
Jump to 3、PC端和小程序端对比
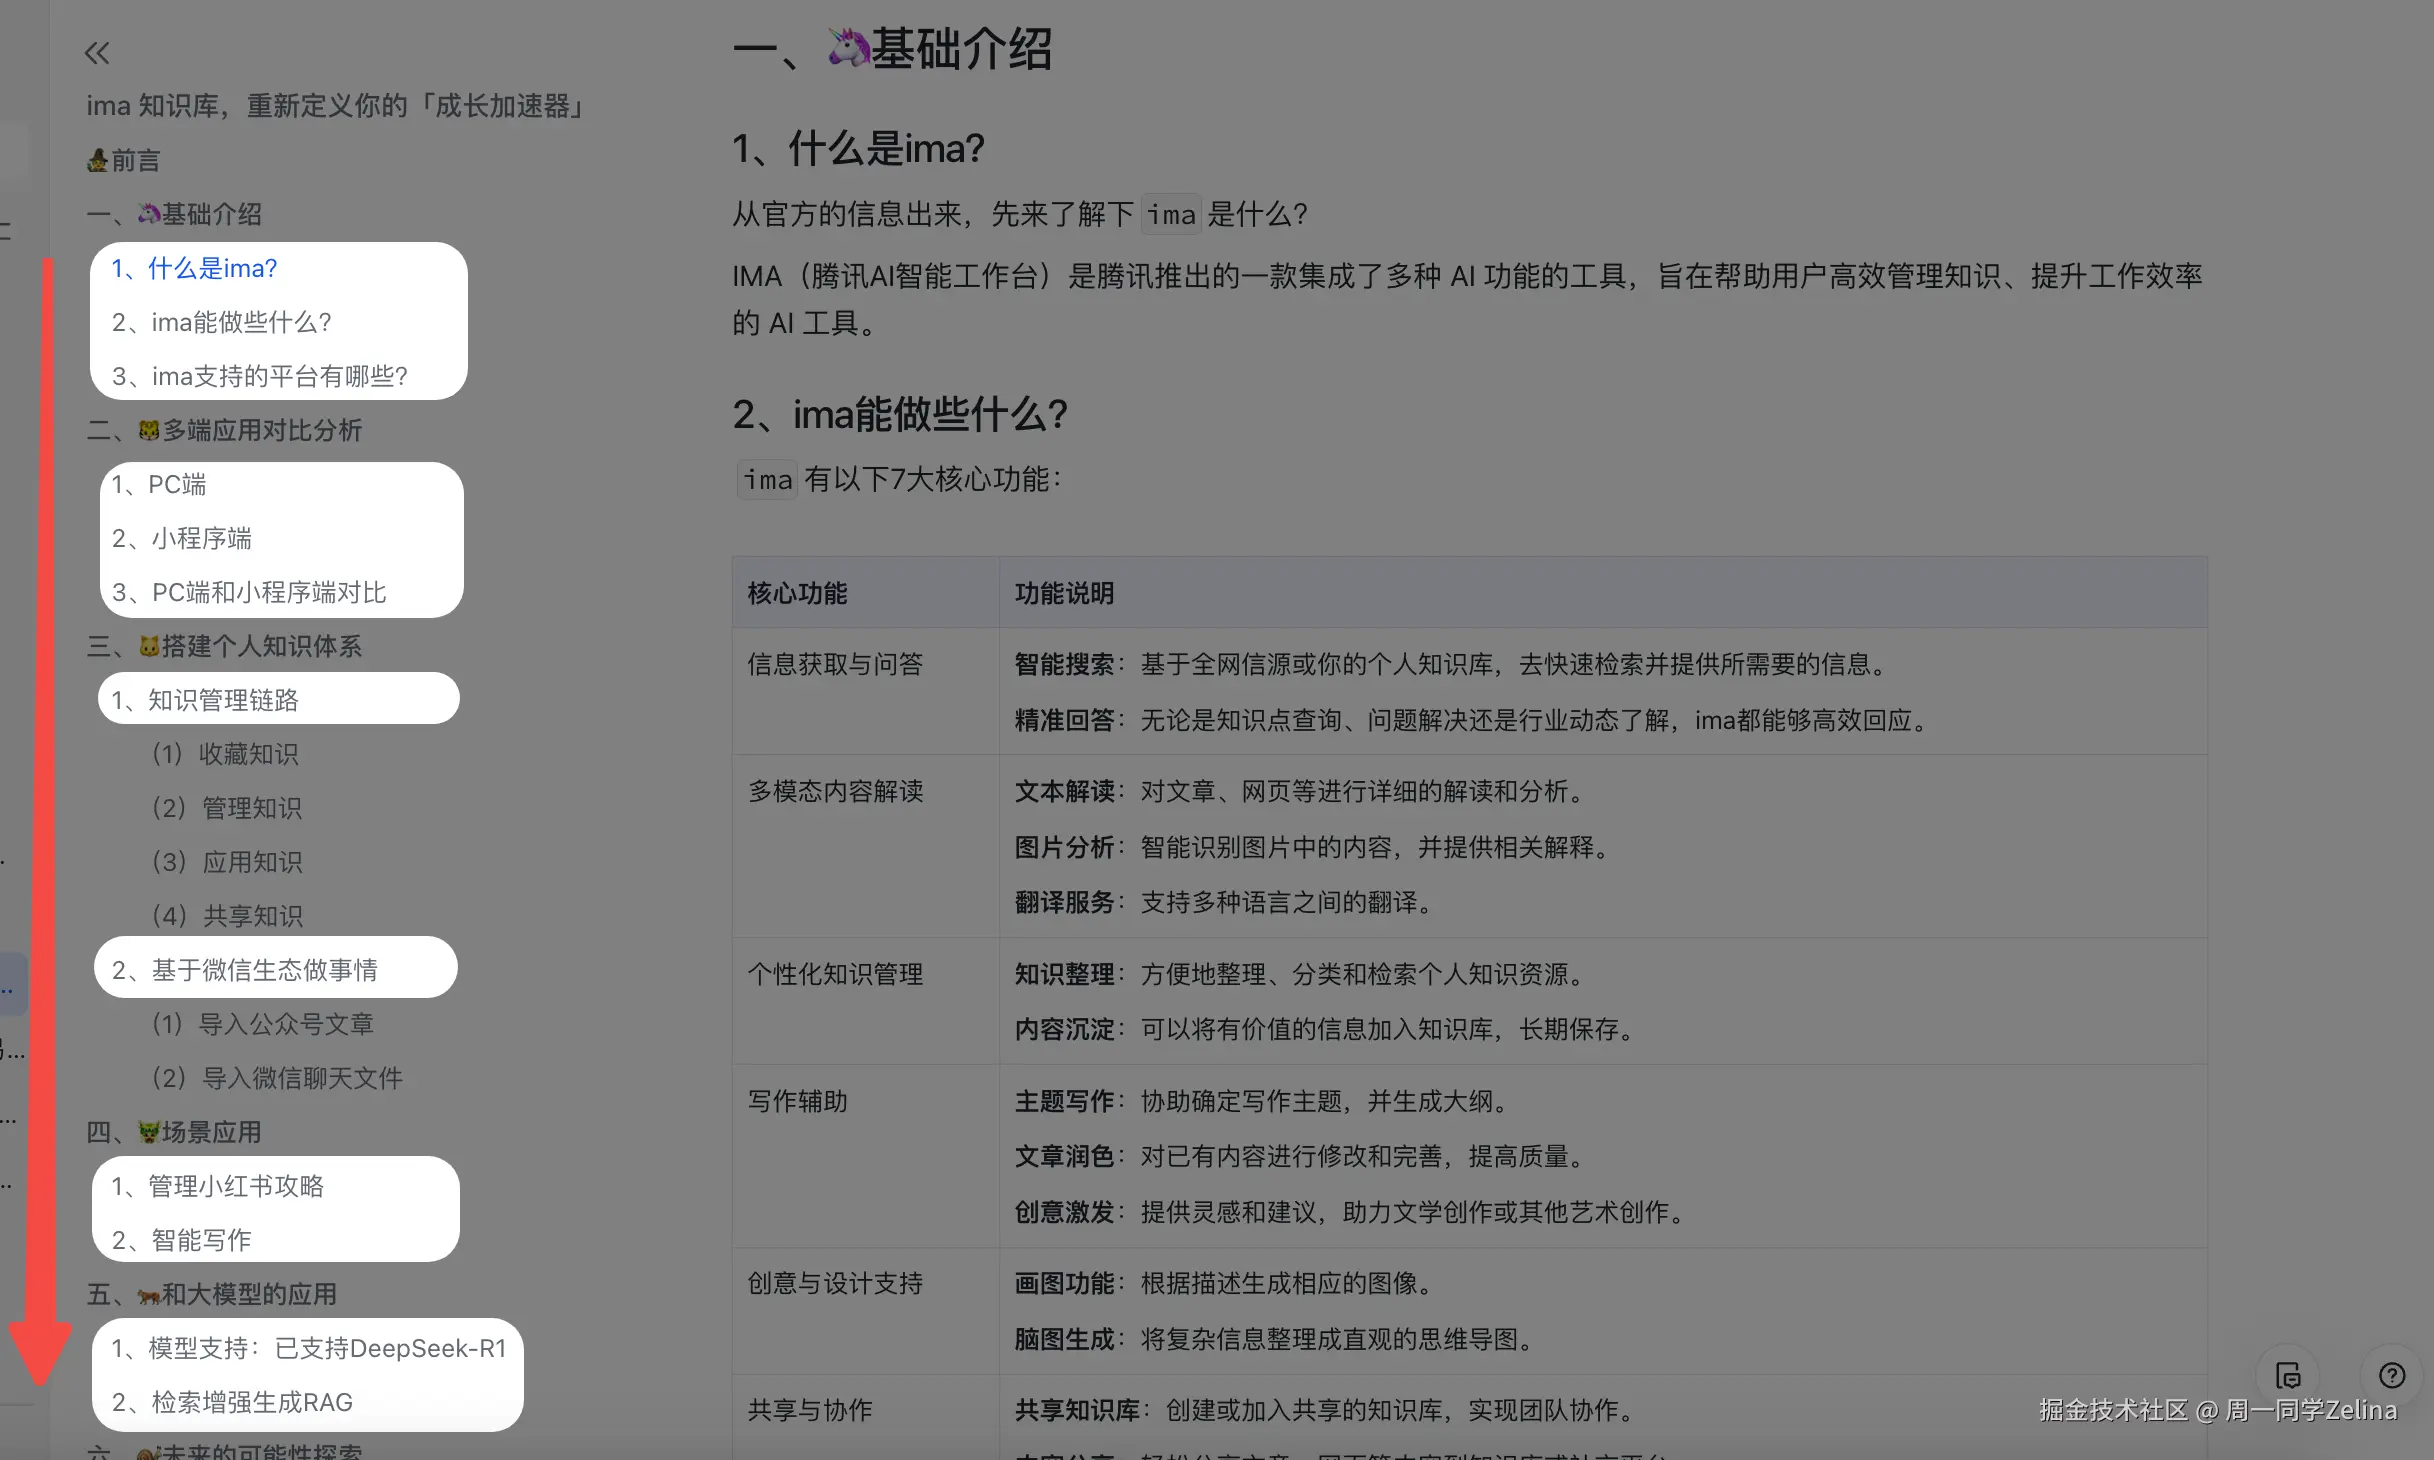pyautogui.click(x=249, y=592)
